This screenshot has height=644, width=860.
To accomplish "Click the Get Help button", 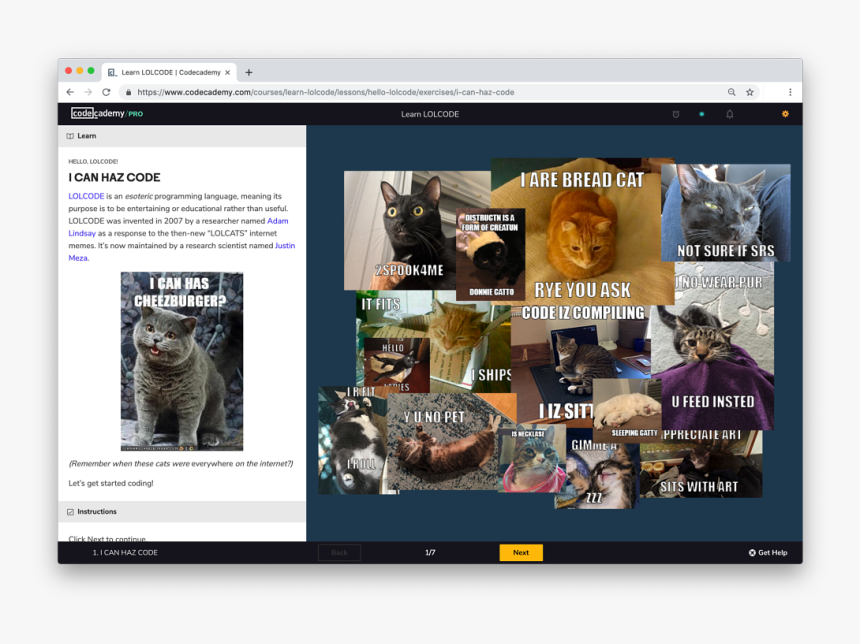I will pos(768,553).
